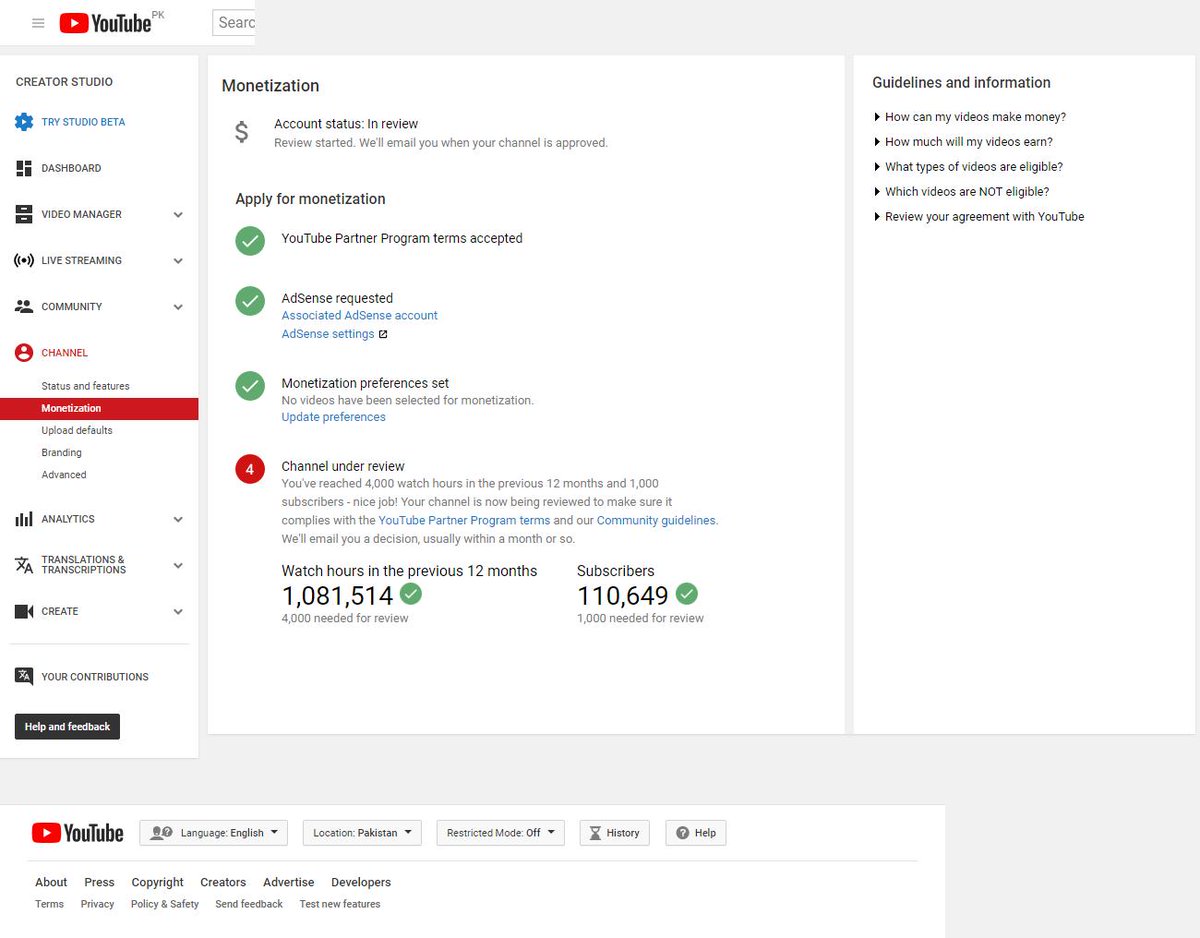Click the red step 4 circle icon
Screen dimensions: 1200x938
tap(250, 468)
